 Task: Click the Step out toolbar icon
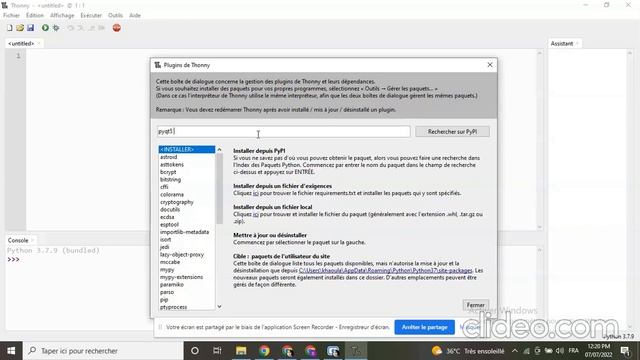pos(91,28)
